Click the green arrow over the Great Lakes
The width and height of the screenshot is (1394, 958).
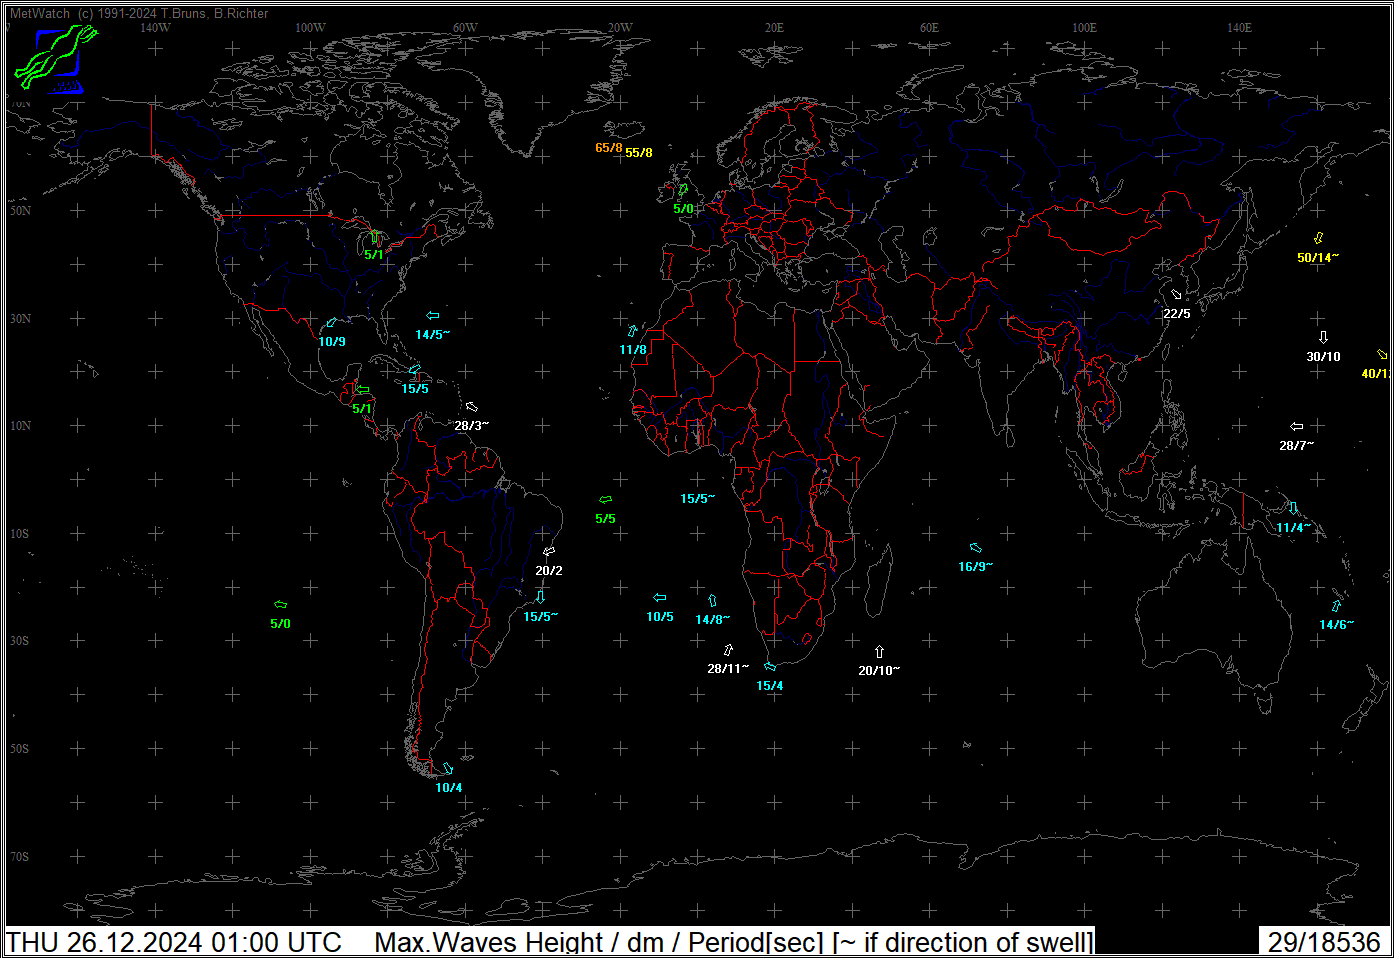click(x=375, y=238)
